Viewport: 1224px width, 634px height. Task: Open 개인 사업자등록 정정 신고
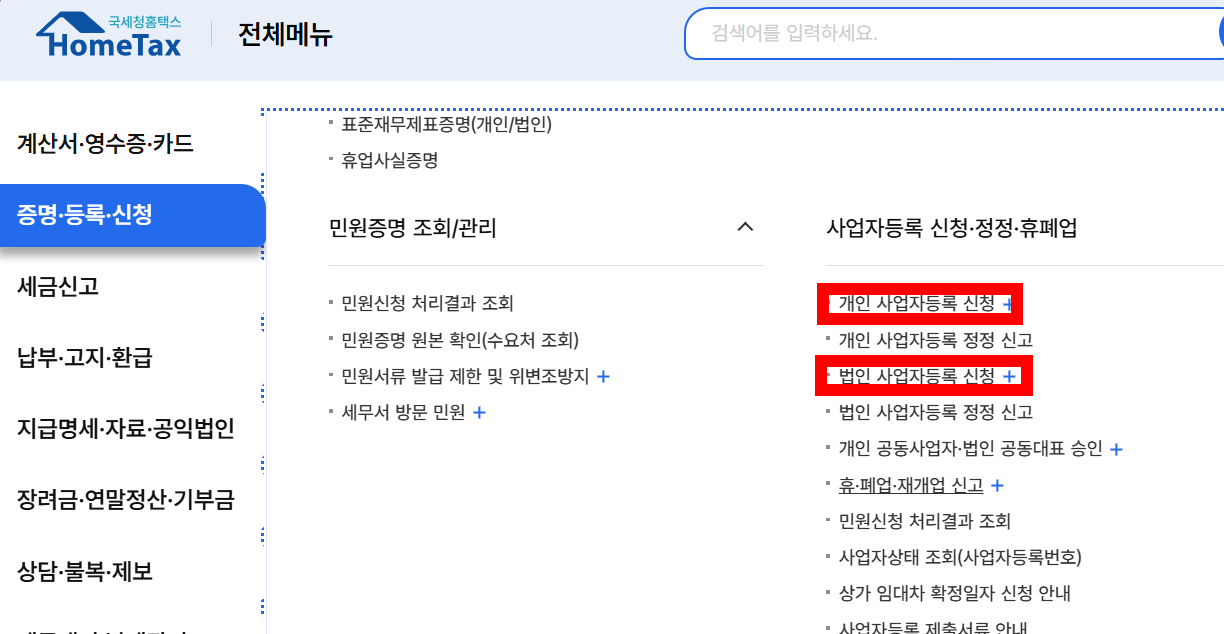[x=936, y=340]
